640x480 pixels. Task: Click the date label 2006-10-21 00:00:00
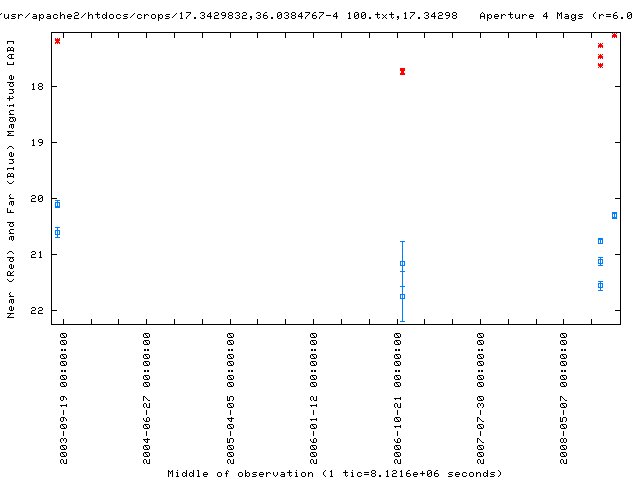[398, 398]
